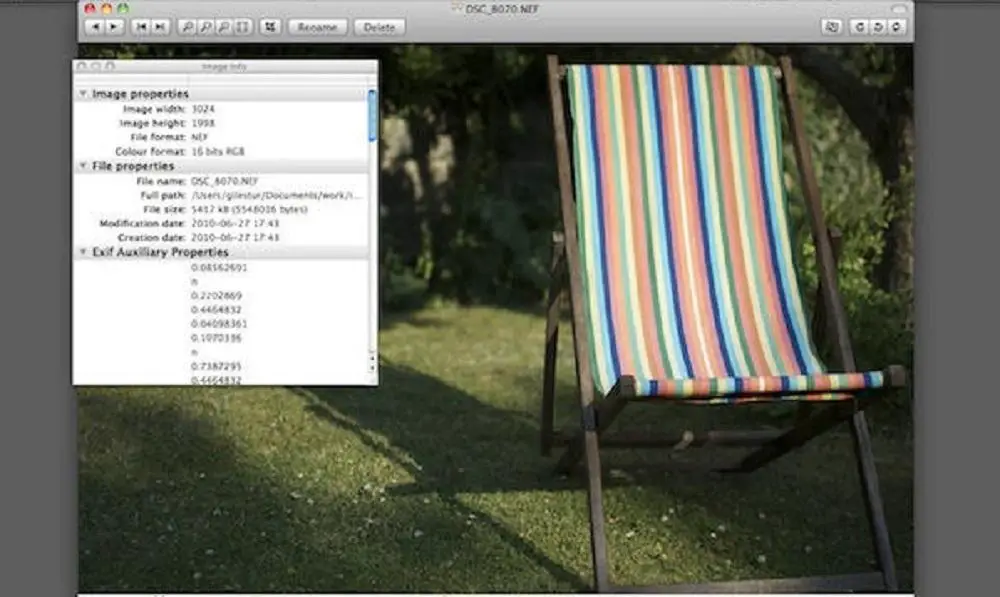Open the image info icon left of the rotate icons
Screen dimensions: 1000x597
[831, 27]
